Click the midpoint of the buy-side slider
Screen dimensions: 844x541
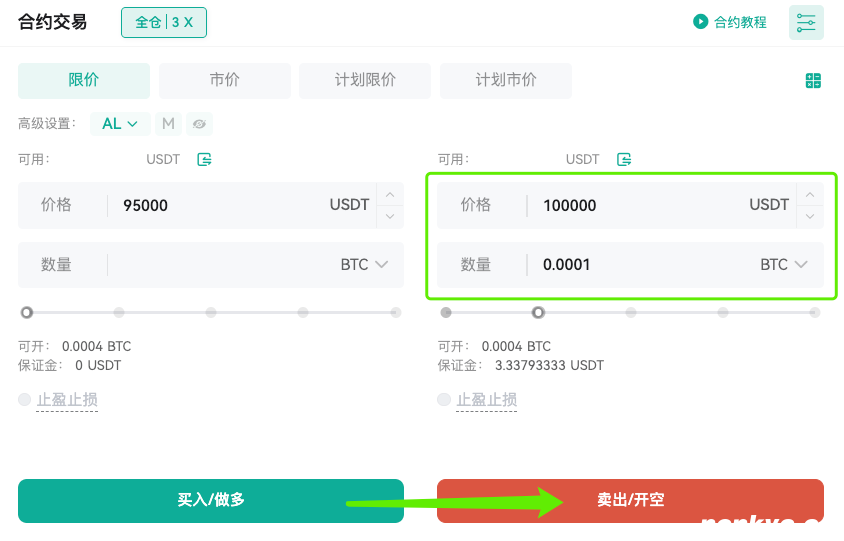point(211,312)
